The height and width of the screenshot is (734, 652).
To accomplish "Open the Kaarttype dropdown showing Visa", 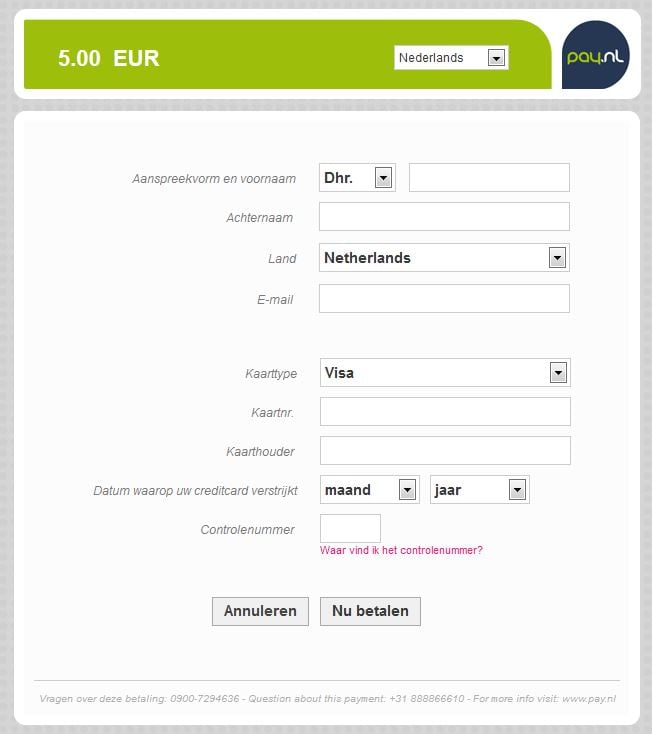I will coord(445,373).
